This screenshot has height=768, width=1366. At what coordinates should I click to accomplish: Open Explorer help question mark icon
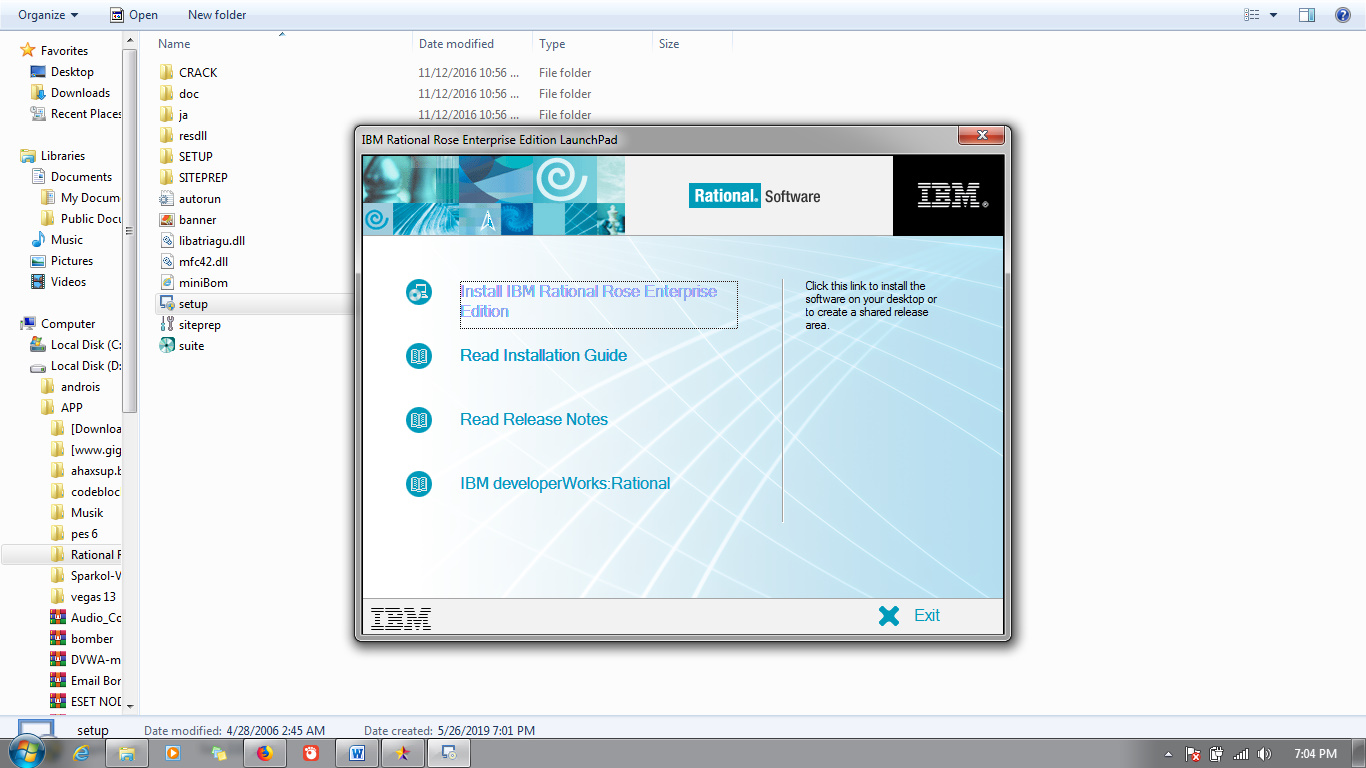tap(1342, 15)
